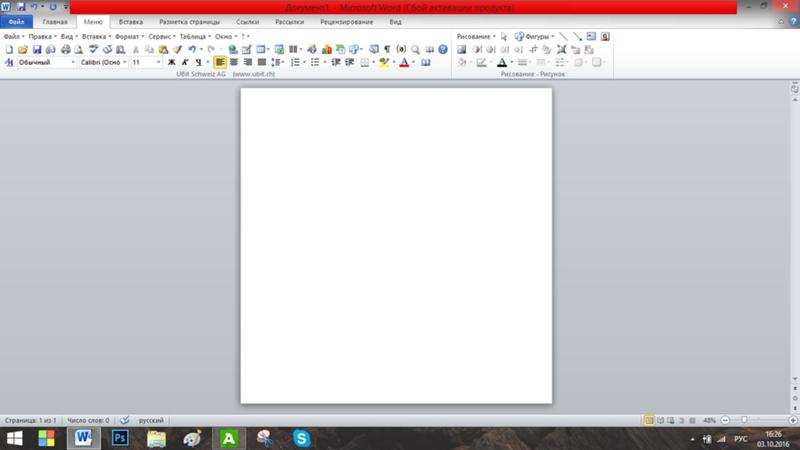Click the Format Painter brush icon
The image size is (800, 450).
pyautogui.click(x=177, y=49)
